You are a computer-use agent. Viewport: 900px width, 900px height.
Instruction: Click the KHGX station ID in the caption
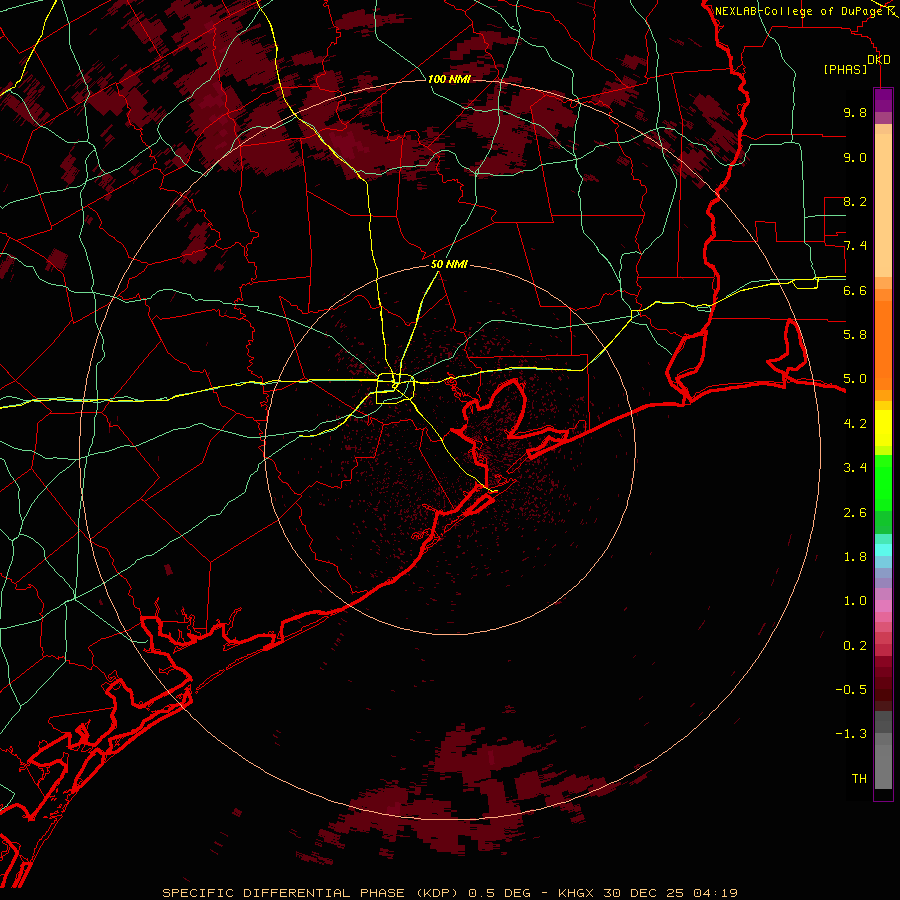(577, 893)
